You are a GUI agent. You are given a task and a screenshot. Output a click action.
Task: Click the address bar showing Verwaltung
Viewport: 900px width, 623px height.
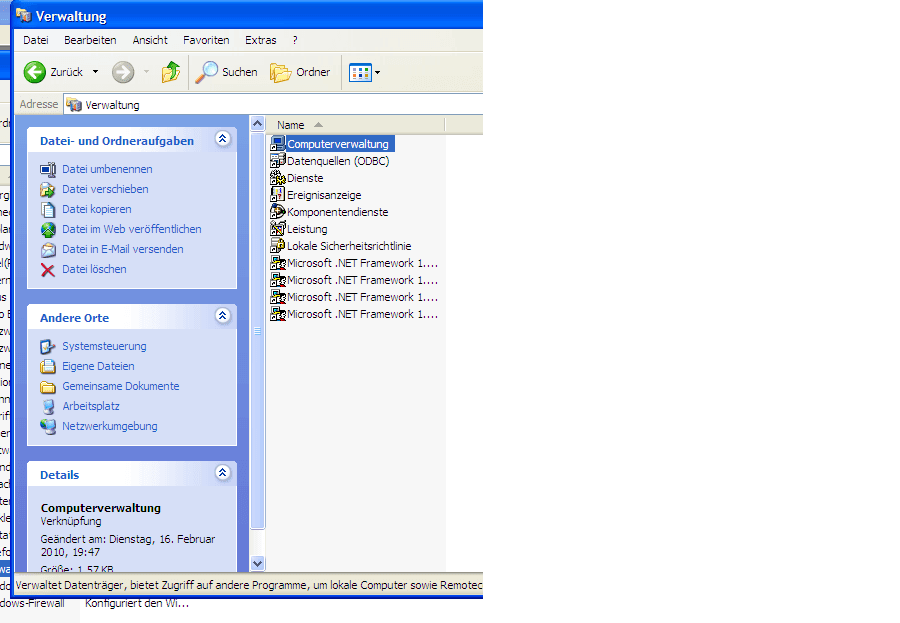(x=273, y=105)
